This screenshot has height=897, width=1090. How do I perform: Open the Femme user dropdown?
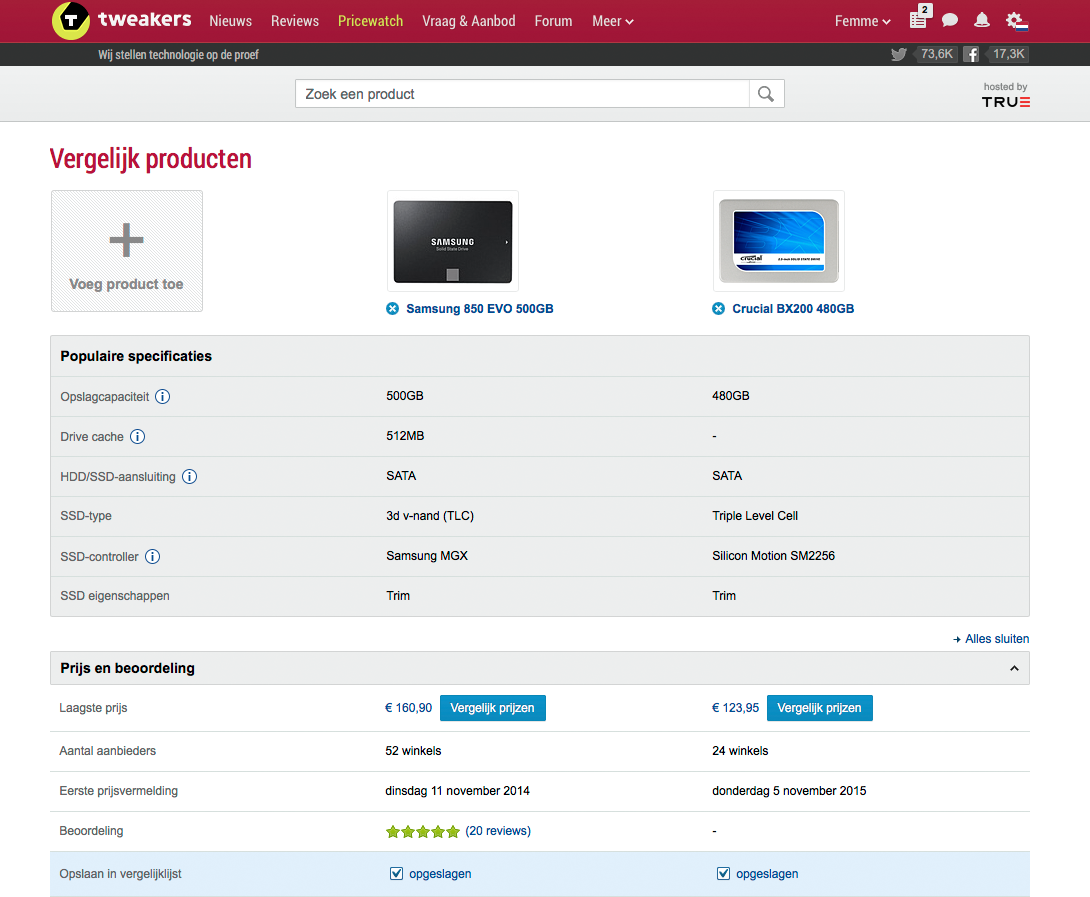pos(862,21)
